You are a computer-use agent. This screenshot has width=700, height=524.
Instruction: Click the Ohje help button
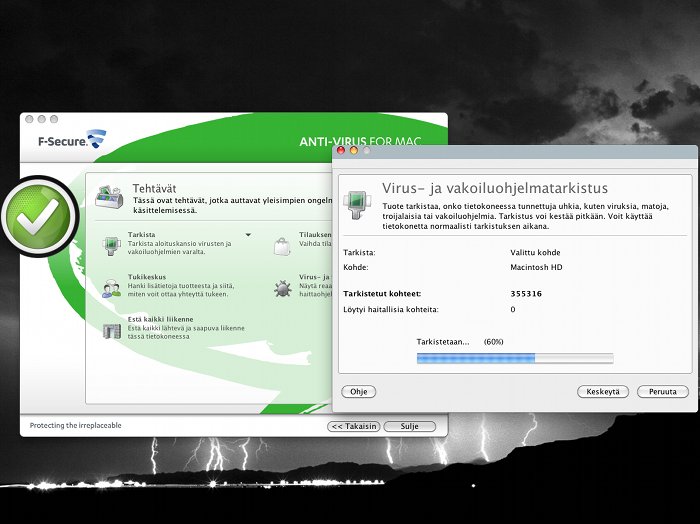click(358, 391)
